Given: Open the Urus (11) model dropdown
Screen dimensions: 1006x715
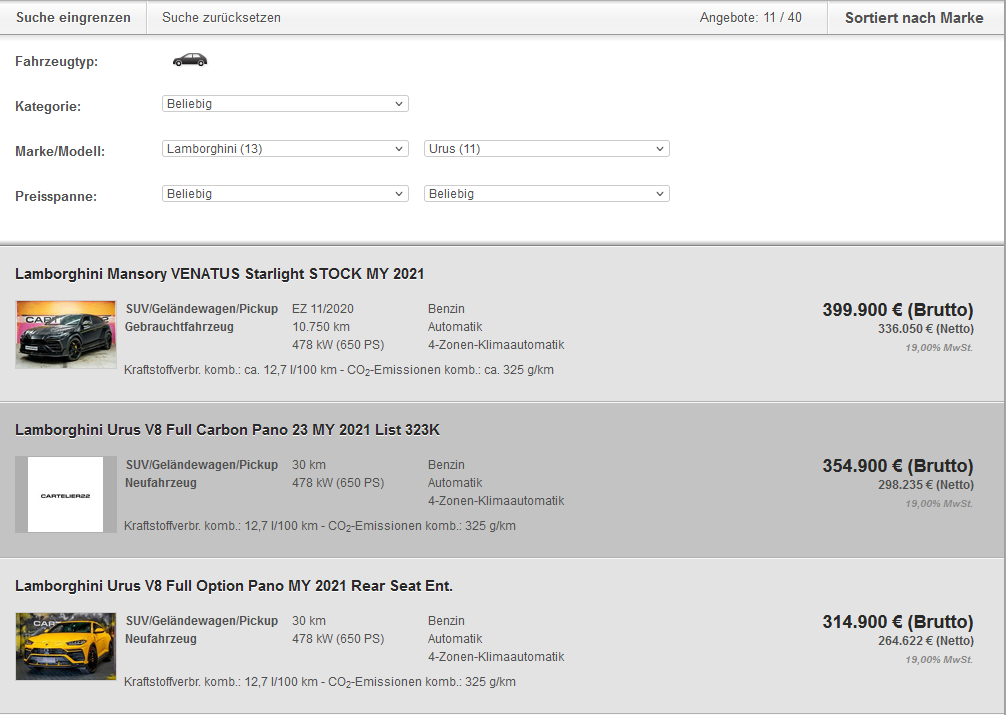Looking at the screenshot, I should [547, 148].
